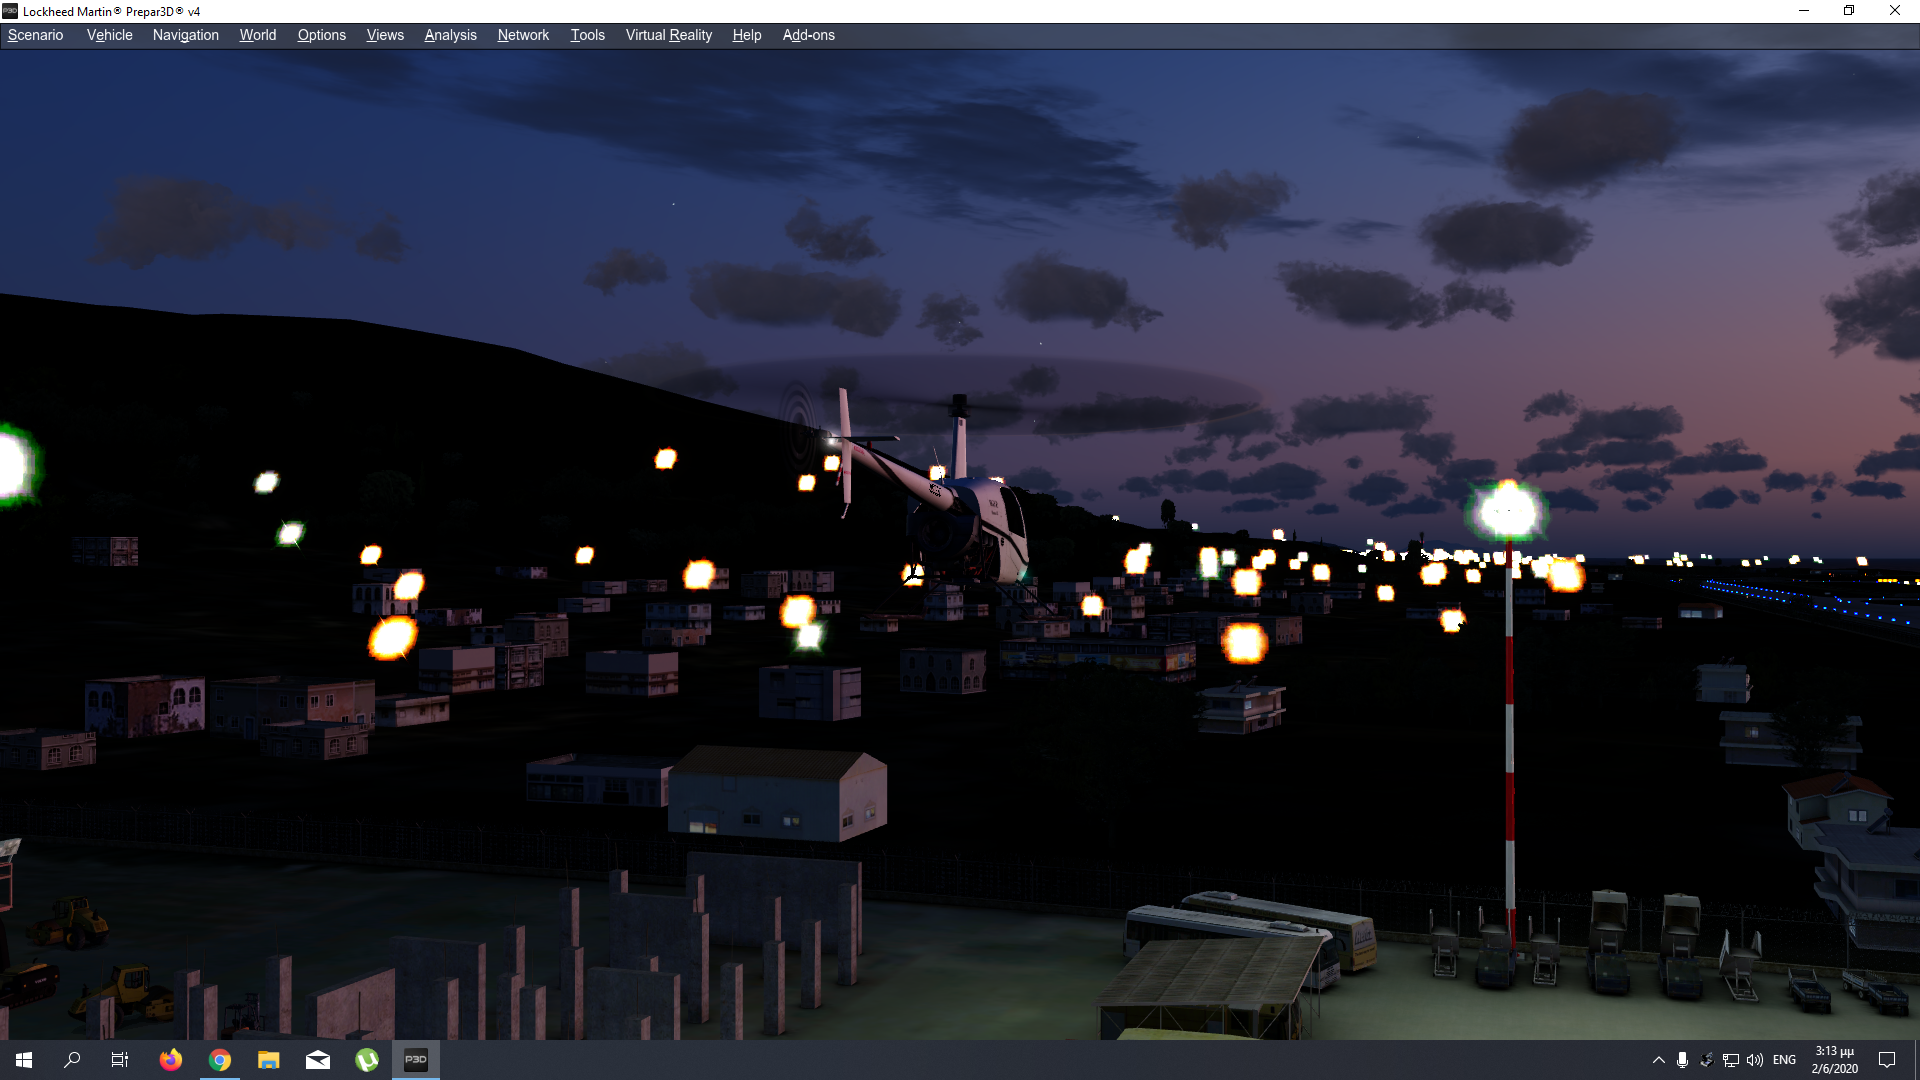Screen dimensions: 1920x1080
Task: Switch to Google Chrome in the taskbar
Action: (220, 1060)
